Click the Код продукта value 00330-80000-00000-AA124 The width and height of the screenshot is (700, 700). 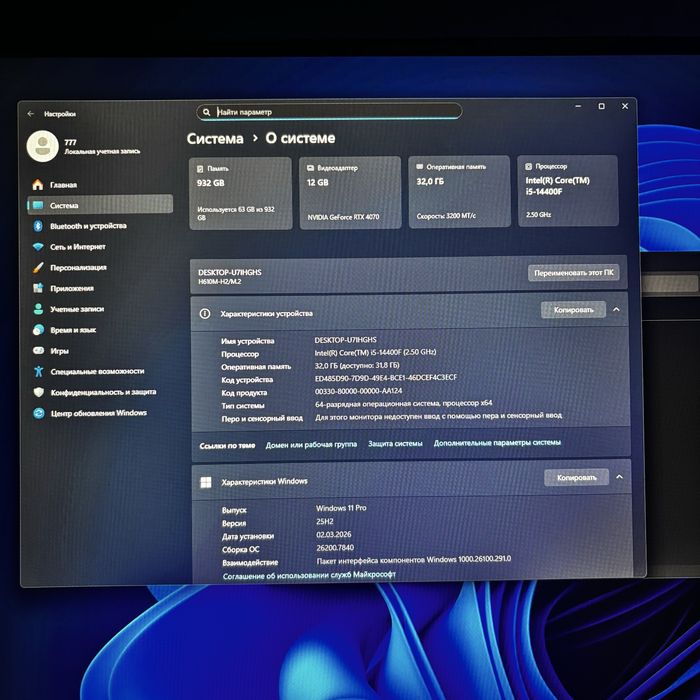(x=358, y=391)
